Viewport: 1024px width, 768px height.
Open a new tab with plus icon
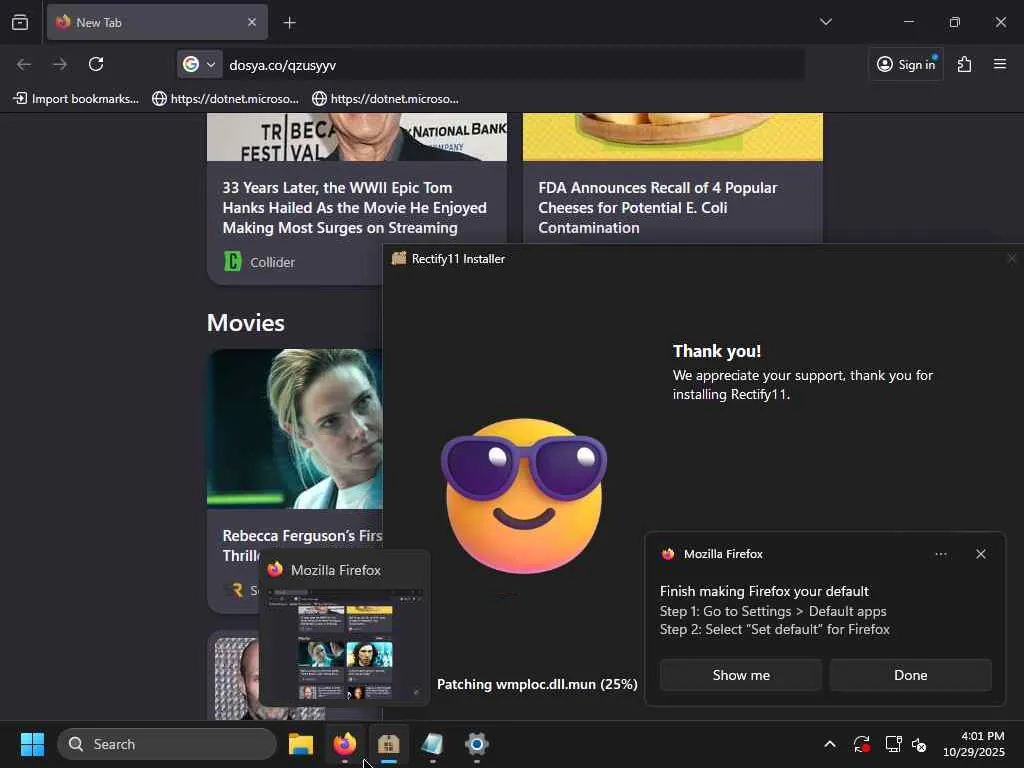coord(289,23)
